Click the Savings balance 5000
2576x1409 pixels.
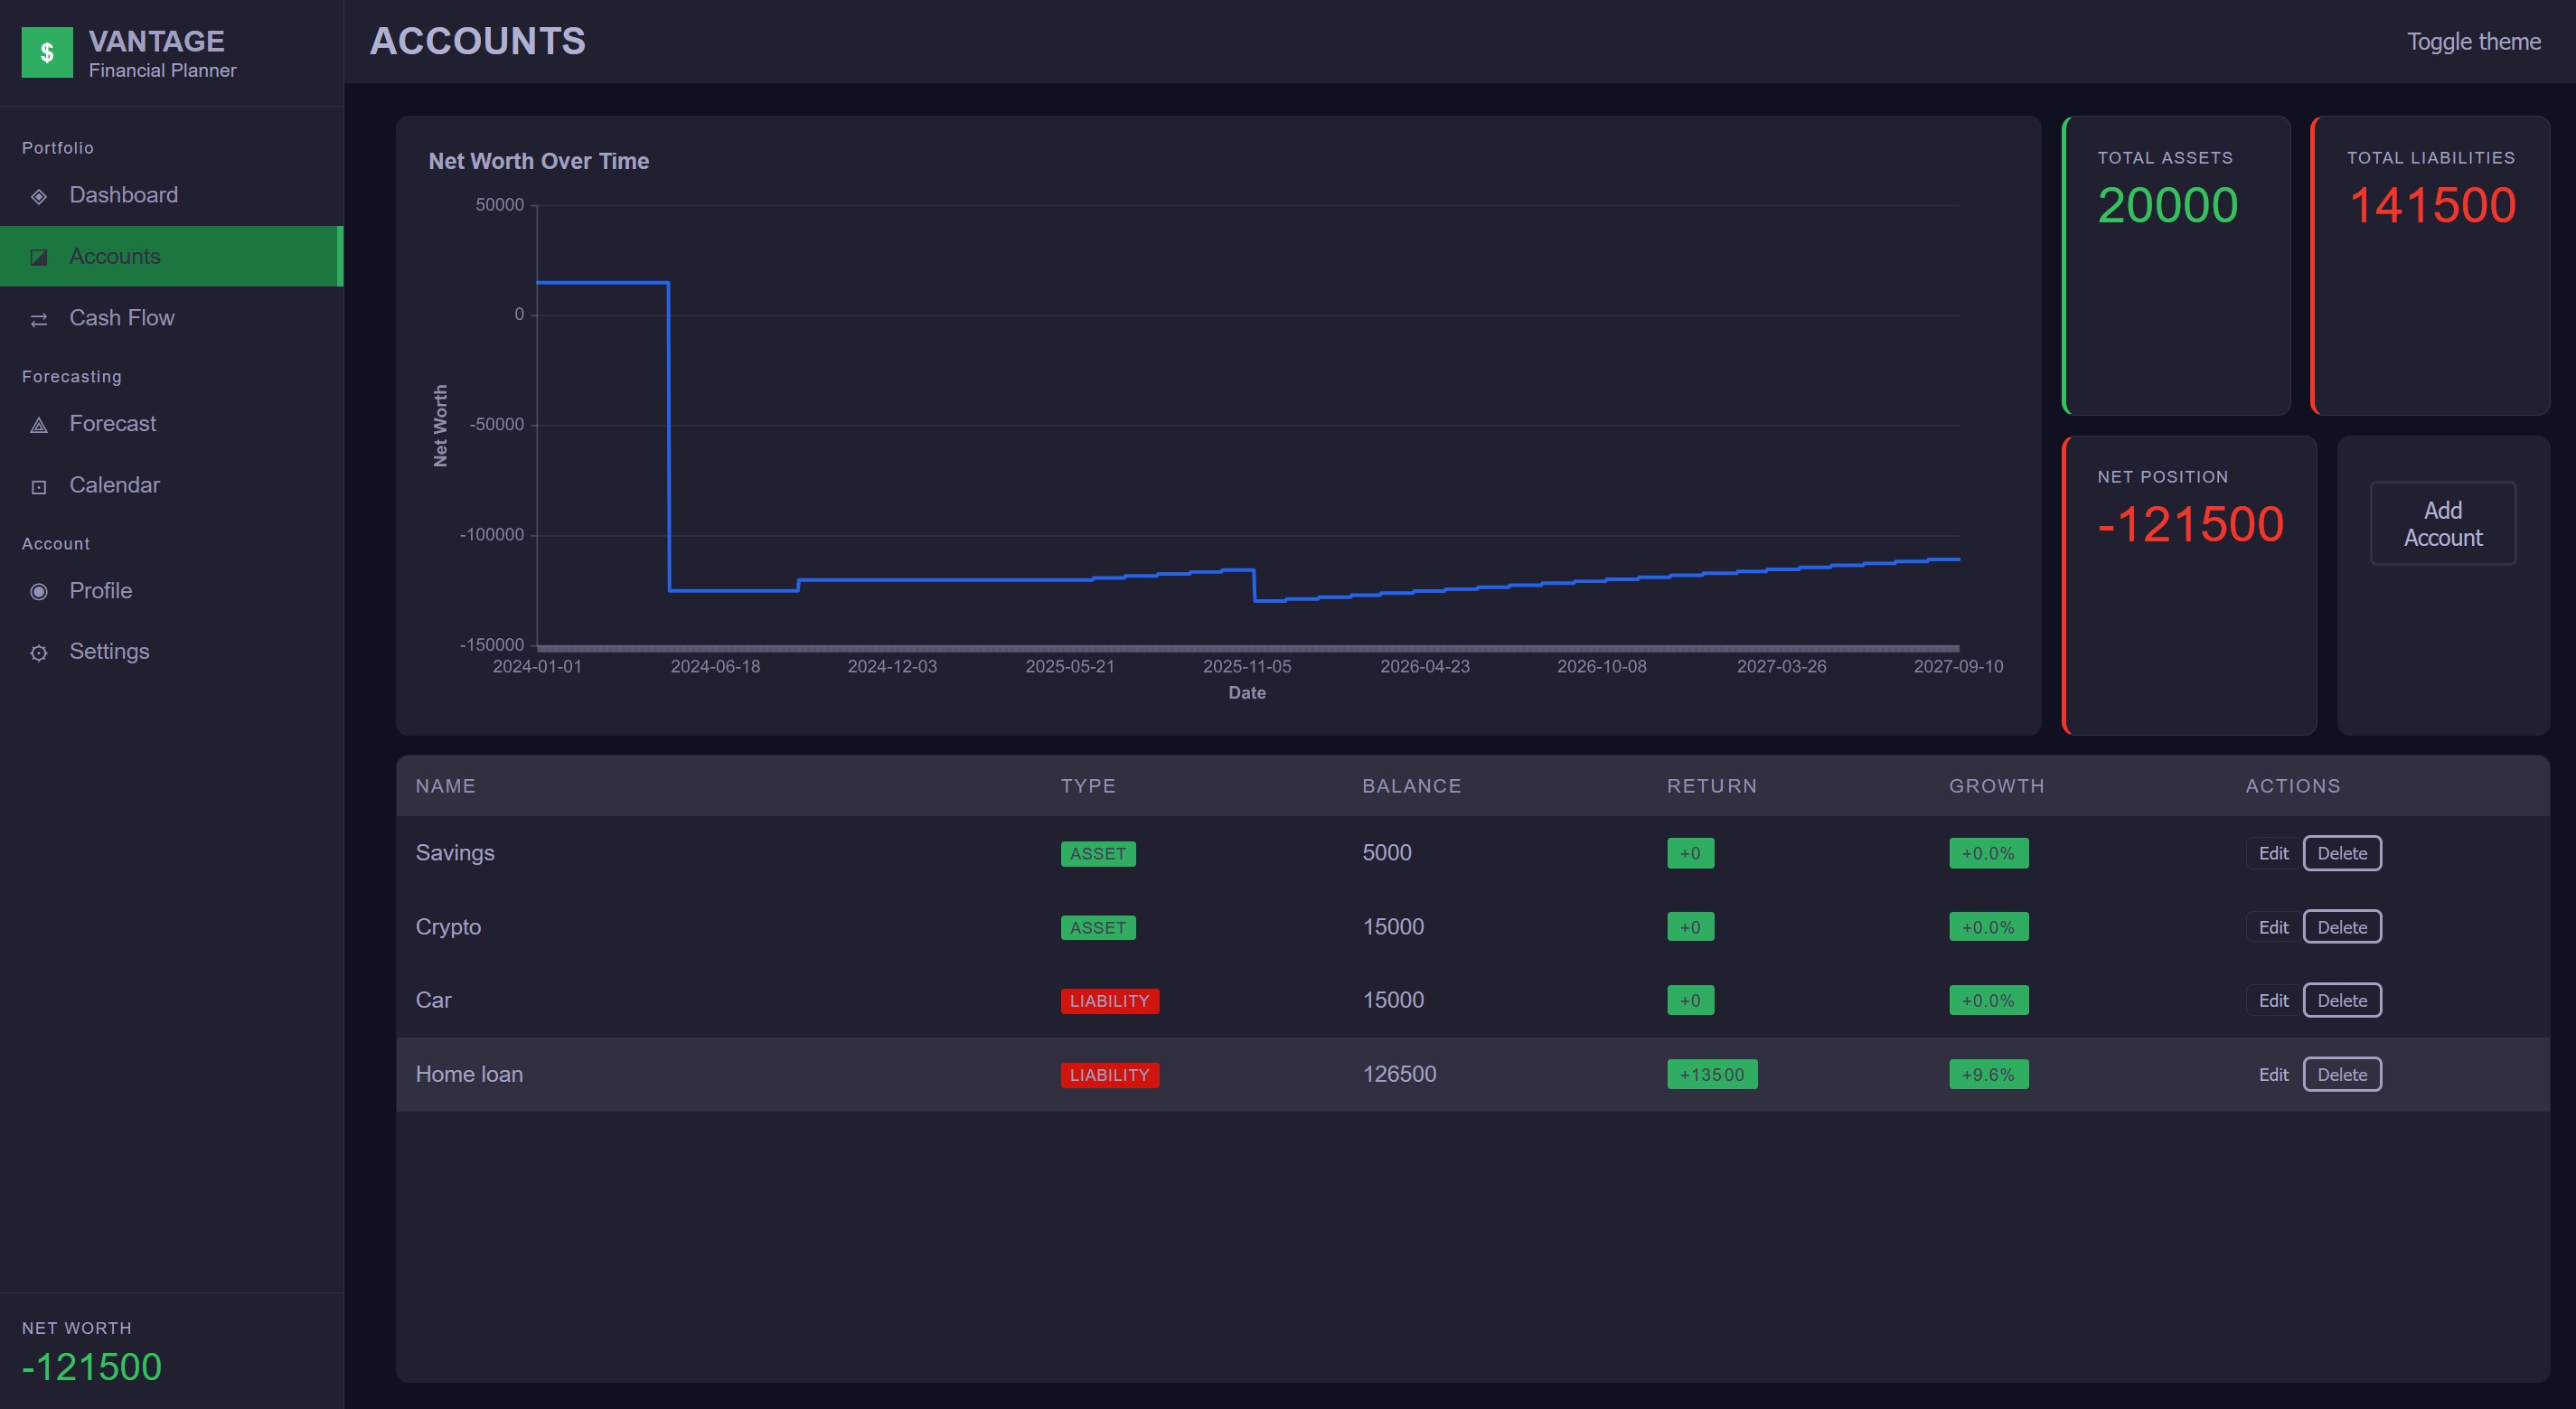[x=1387, y=853]
